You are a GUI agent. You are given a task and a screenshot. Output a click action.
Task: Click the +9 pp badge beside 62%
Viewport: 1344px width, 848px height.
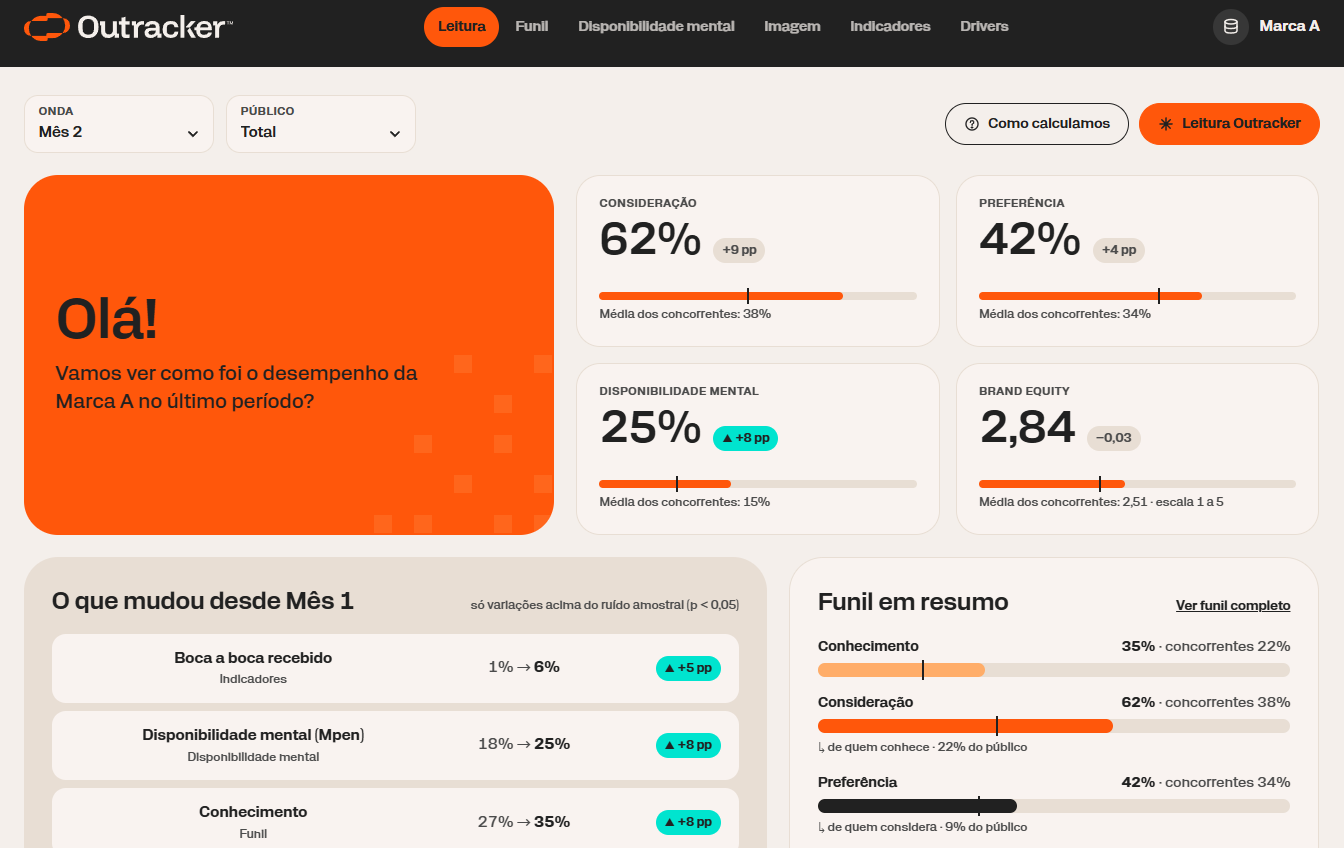click(x=739, y=250)
